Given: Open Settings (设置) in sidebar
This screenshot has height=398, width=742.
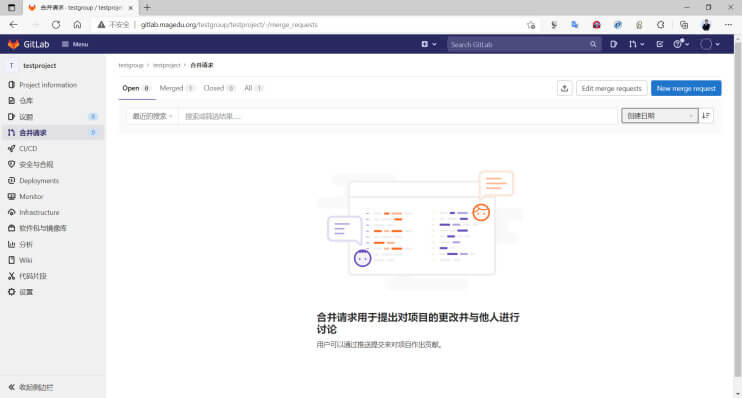Looking at the screenshot, I should pos(26,292).
